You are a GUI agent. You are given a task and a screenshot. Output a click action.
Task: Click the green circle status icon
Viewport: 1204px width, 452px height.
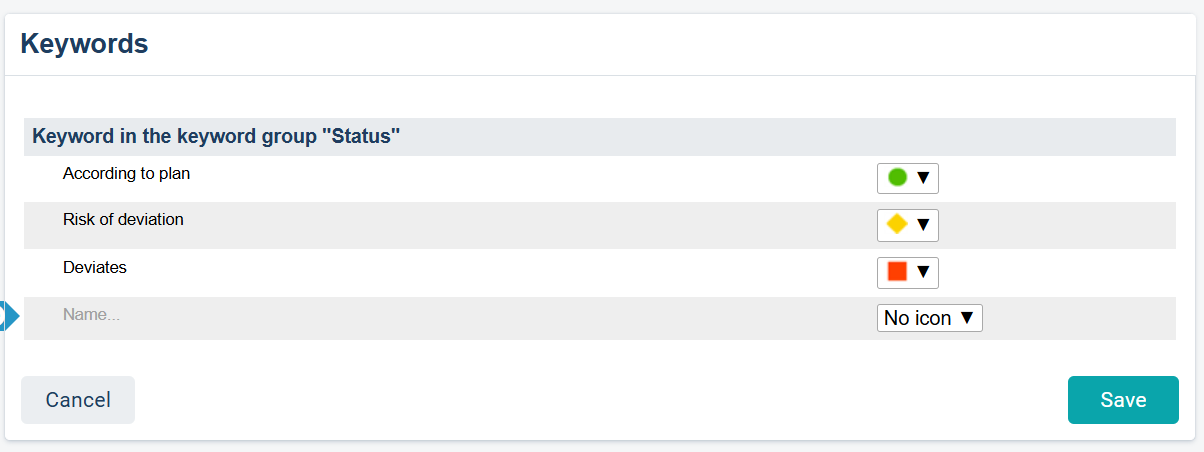click(897, 178)
